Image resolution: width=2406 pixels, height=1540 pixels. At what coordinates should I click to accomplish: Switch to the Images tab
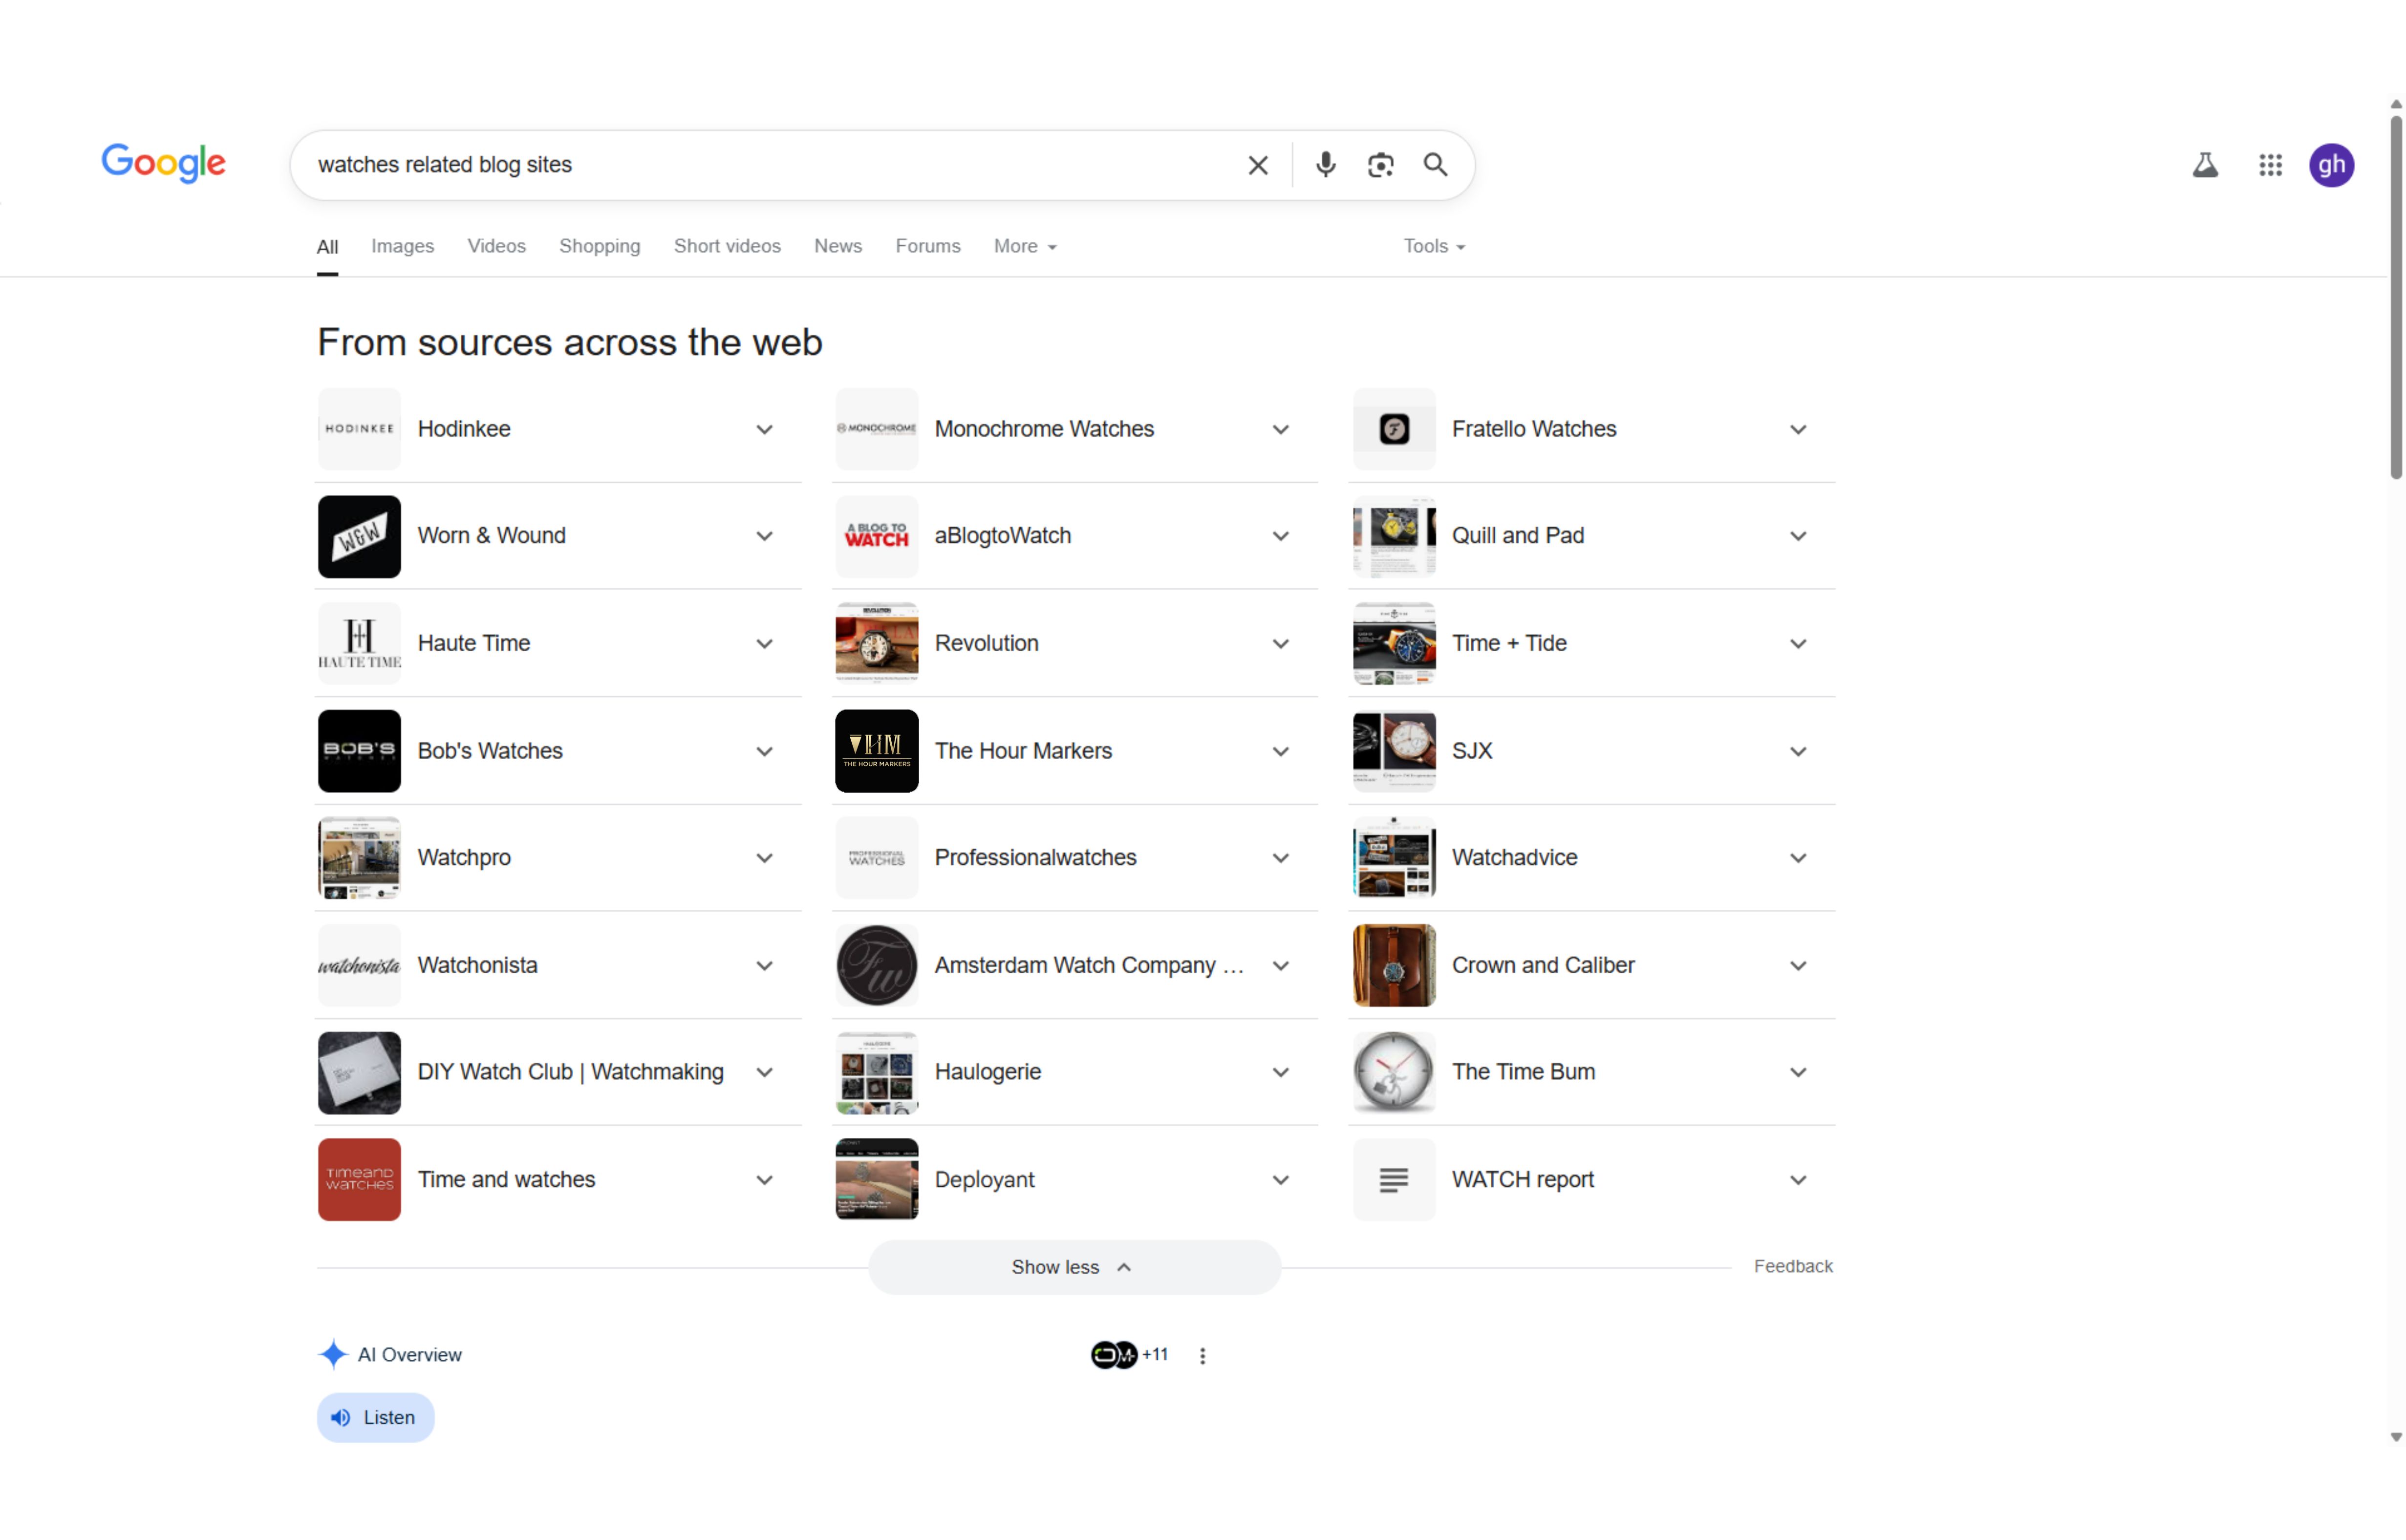point(402,246)
